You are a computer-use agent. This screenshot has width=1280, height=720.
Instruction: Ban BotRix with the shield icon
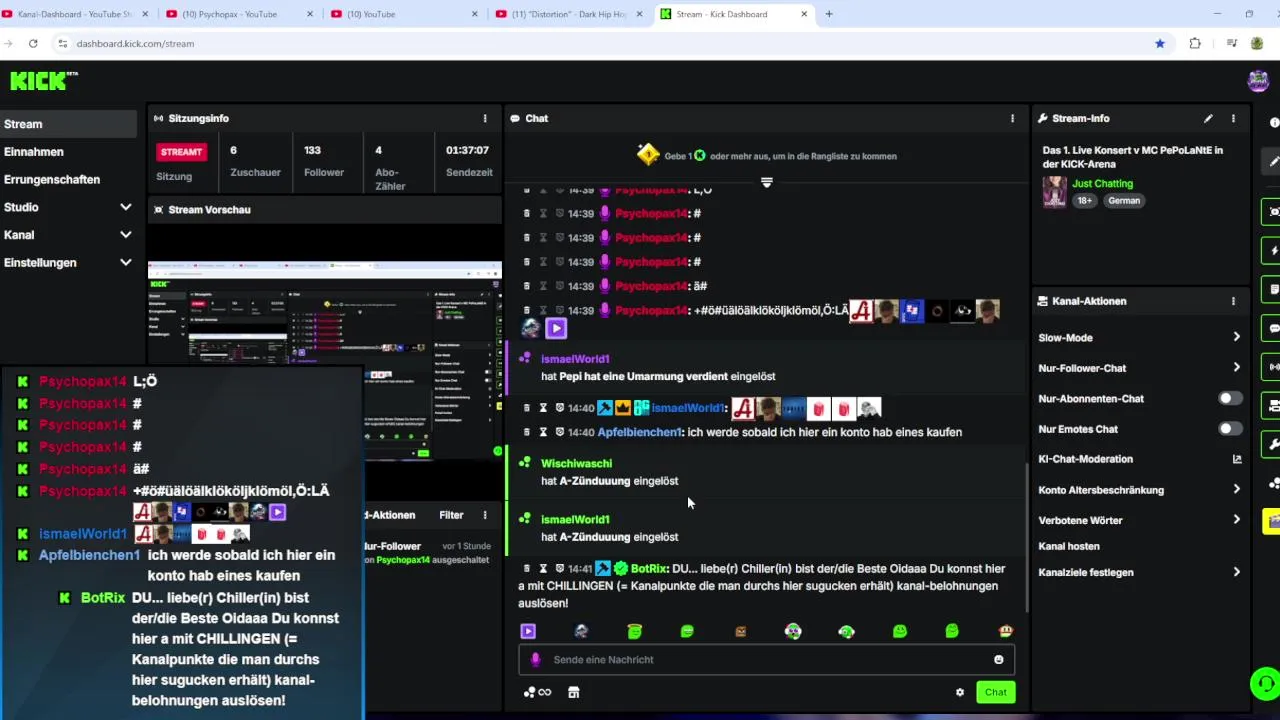pos(559,568)
